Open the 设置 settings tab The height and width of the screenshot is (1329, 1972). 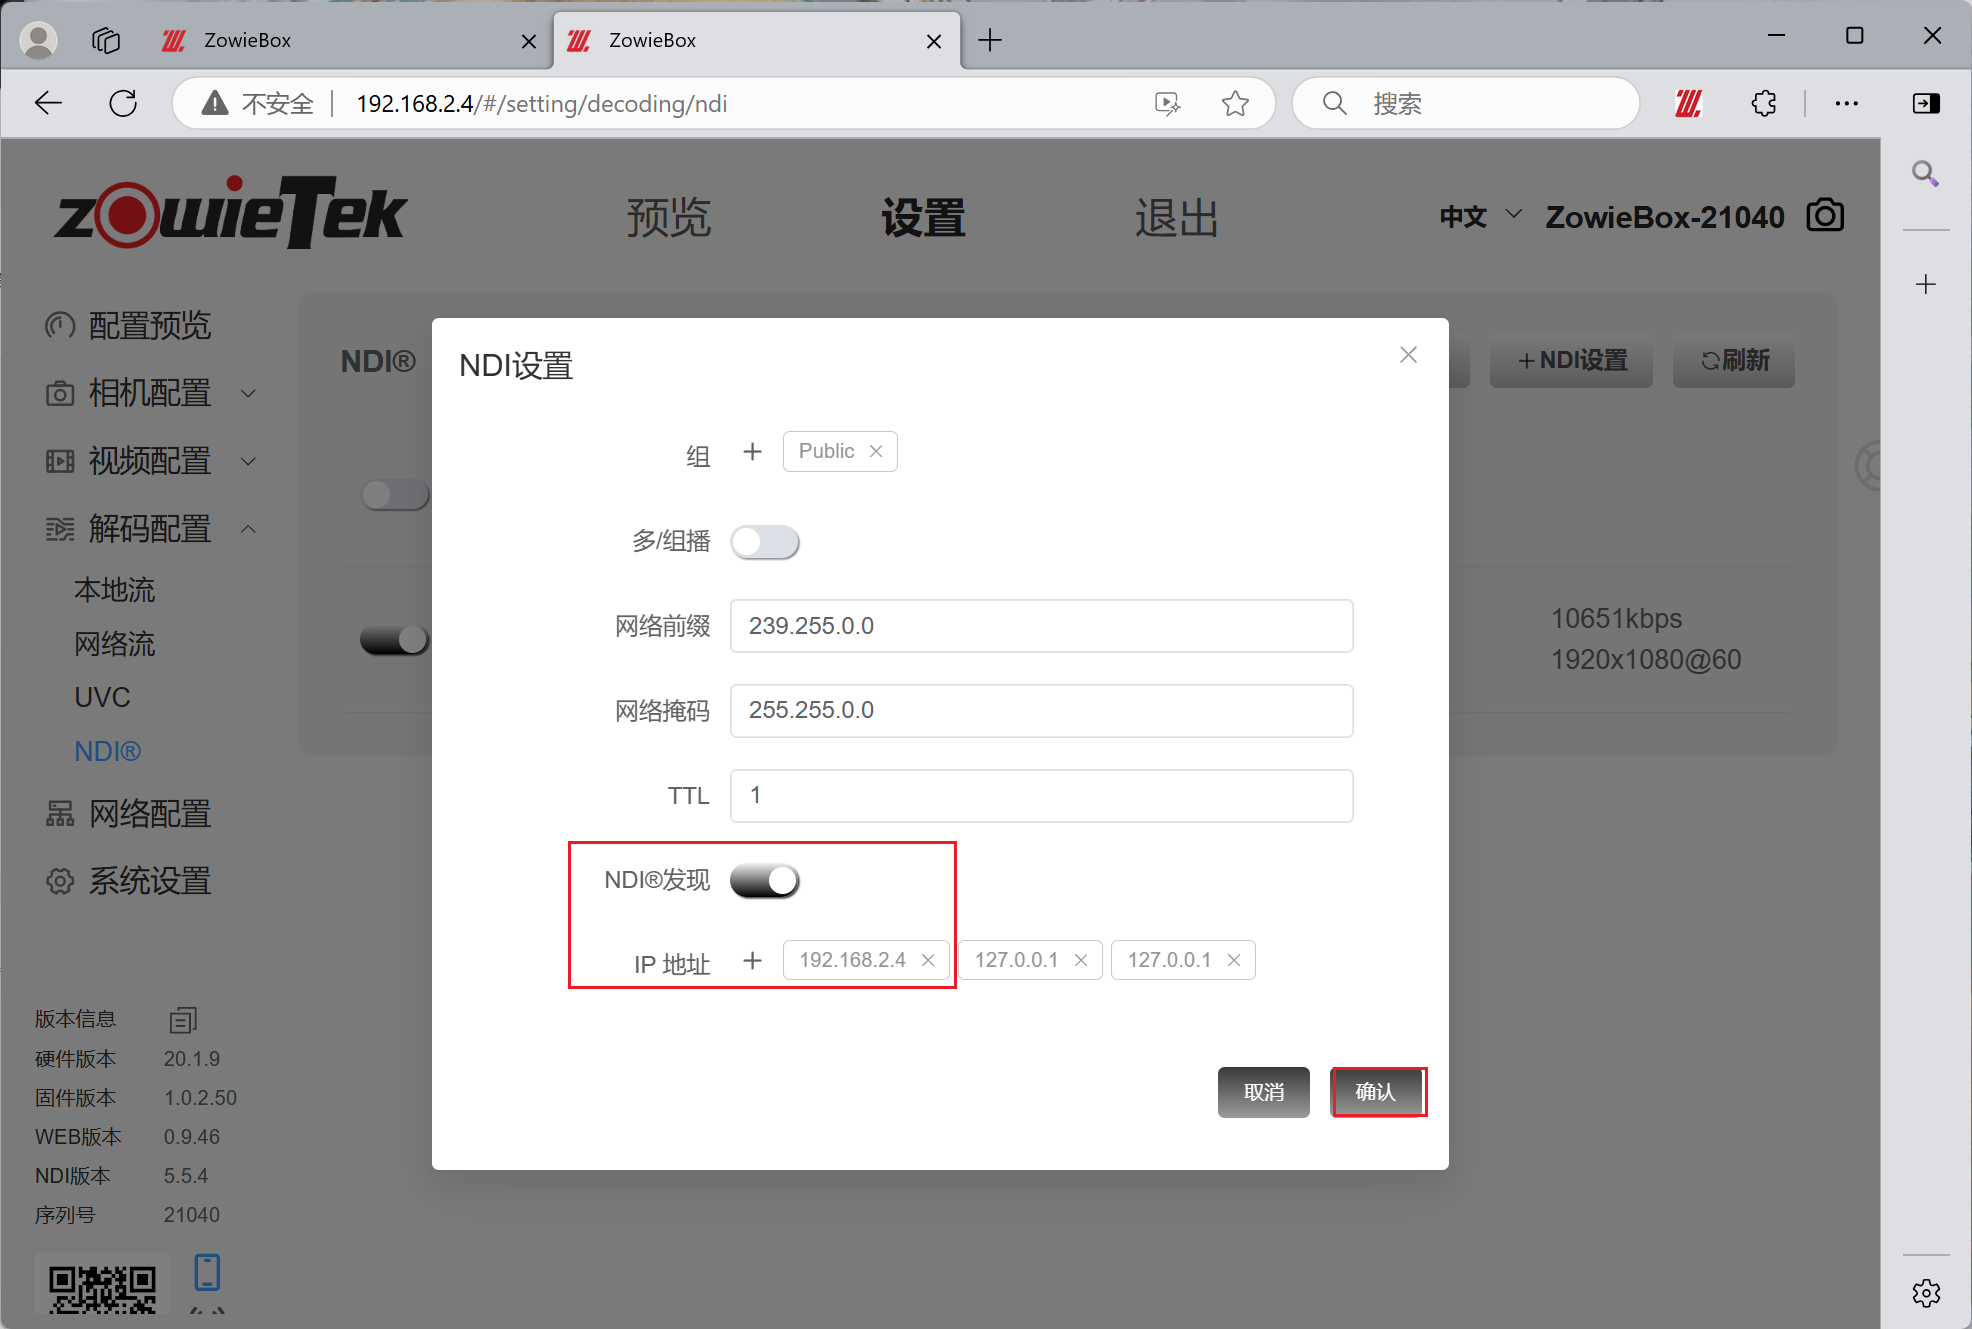pyautogui.click(x=923, y=217)
